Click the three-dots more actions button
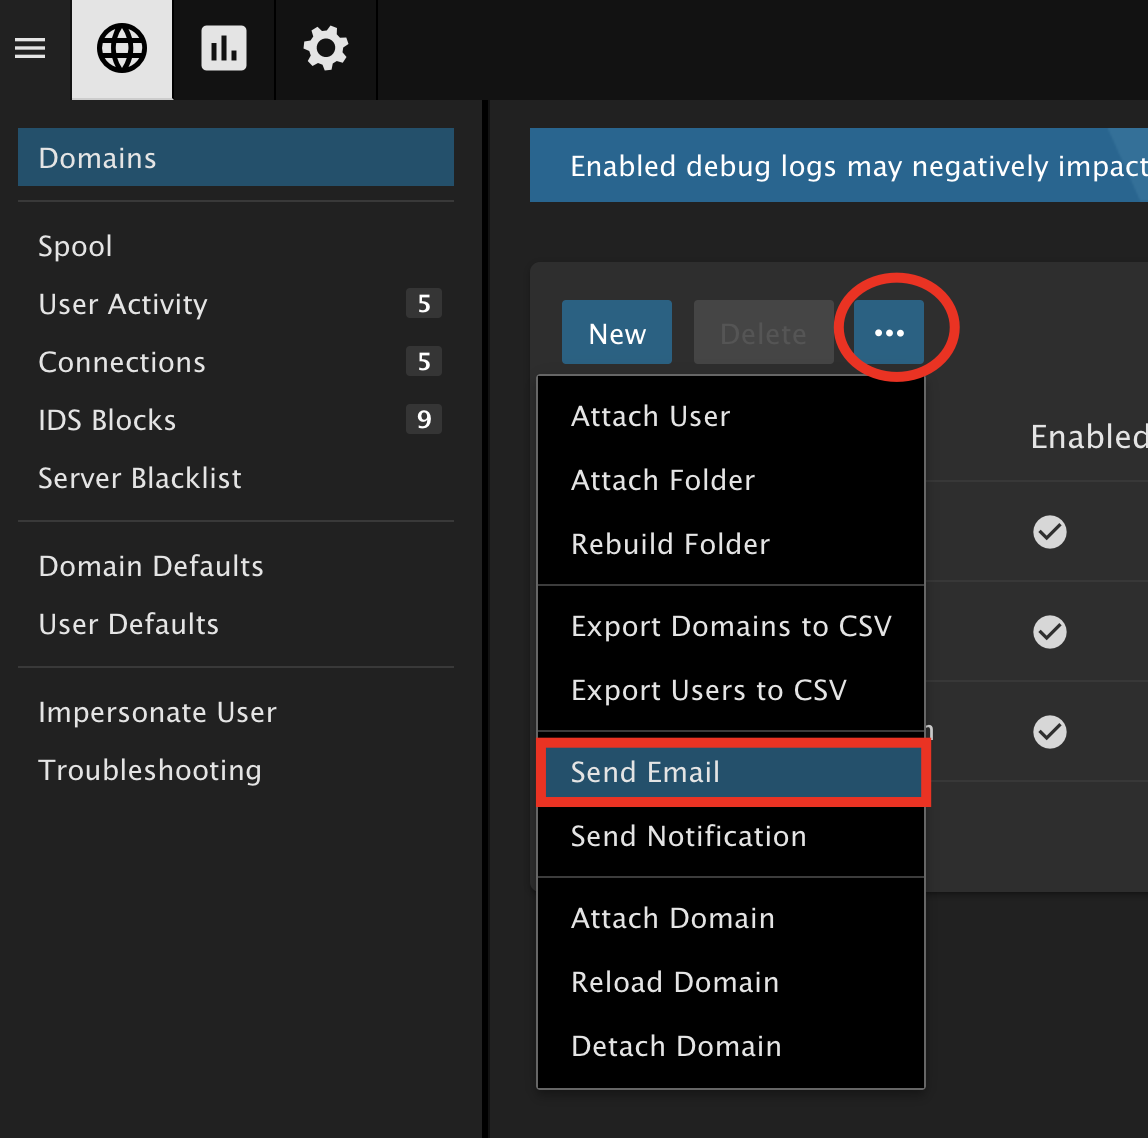Viewport: 1148px width, 1138px height. [x=889, y=333]
